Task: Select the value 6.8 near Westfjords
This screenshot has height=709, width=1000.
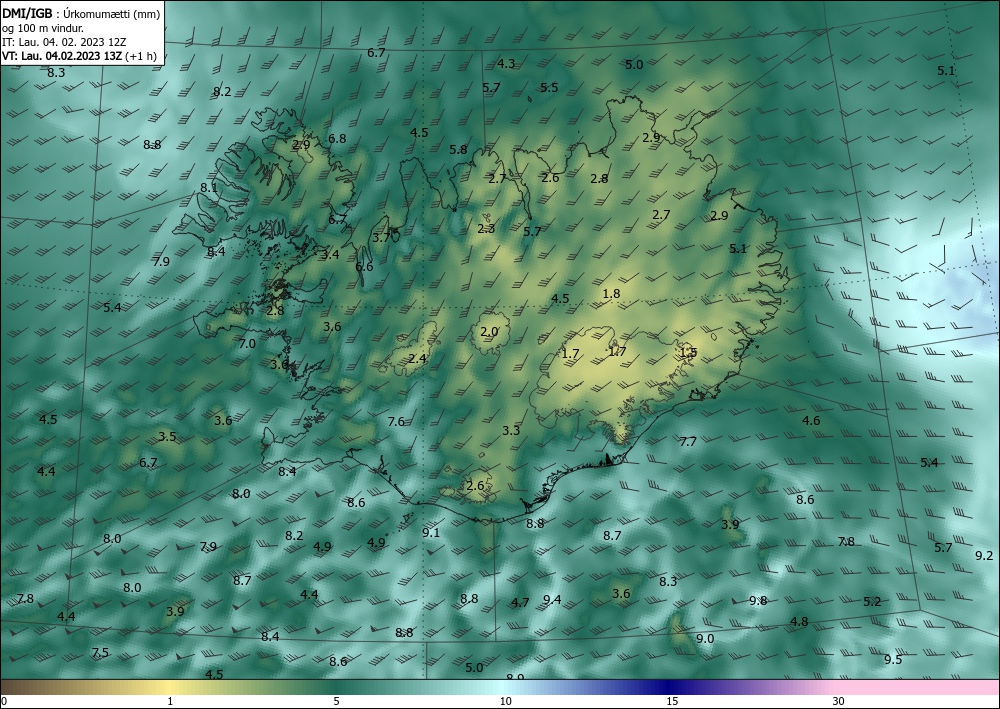Action: tap(337, 139)
